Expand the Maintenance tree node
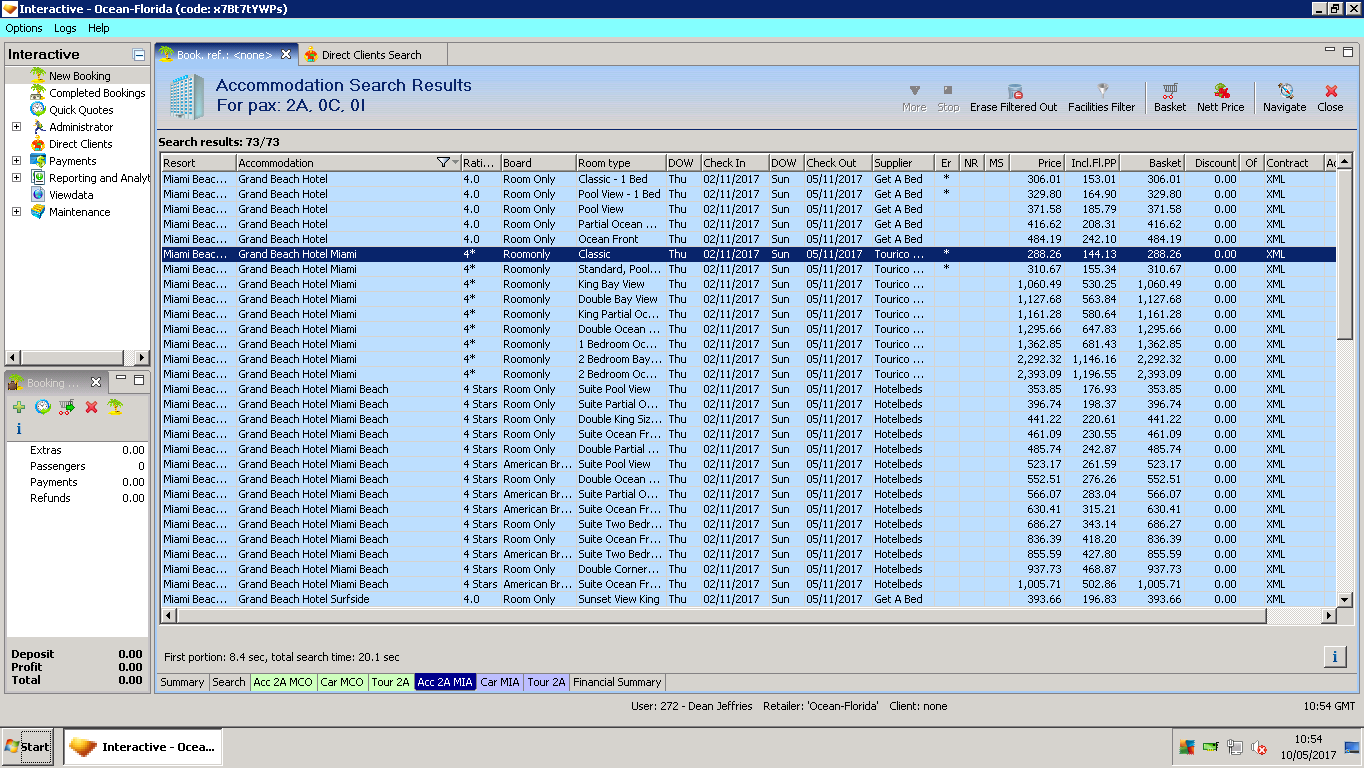1364x768 pixels. pos(16,212)
